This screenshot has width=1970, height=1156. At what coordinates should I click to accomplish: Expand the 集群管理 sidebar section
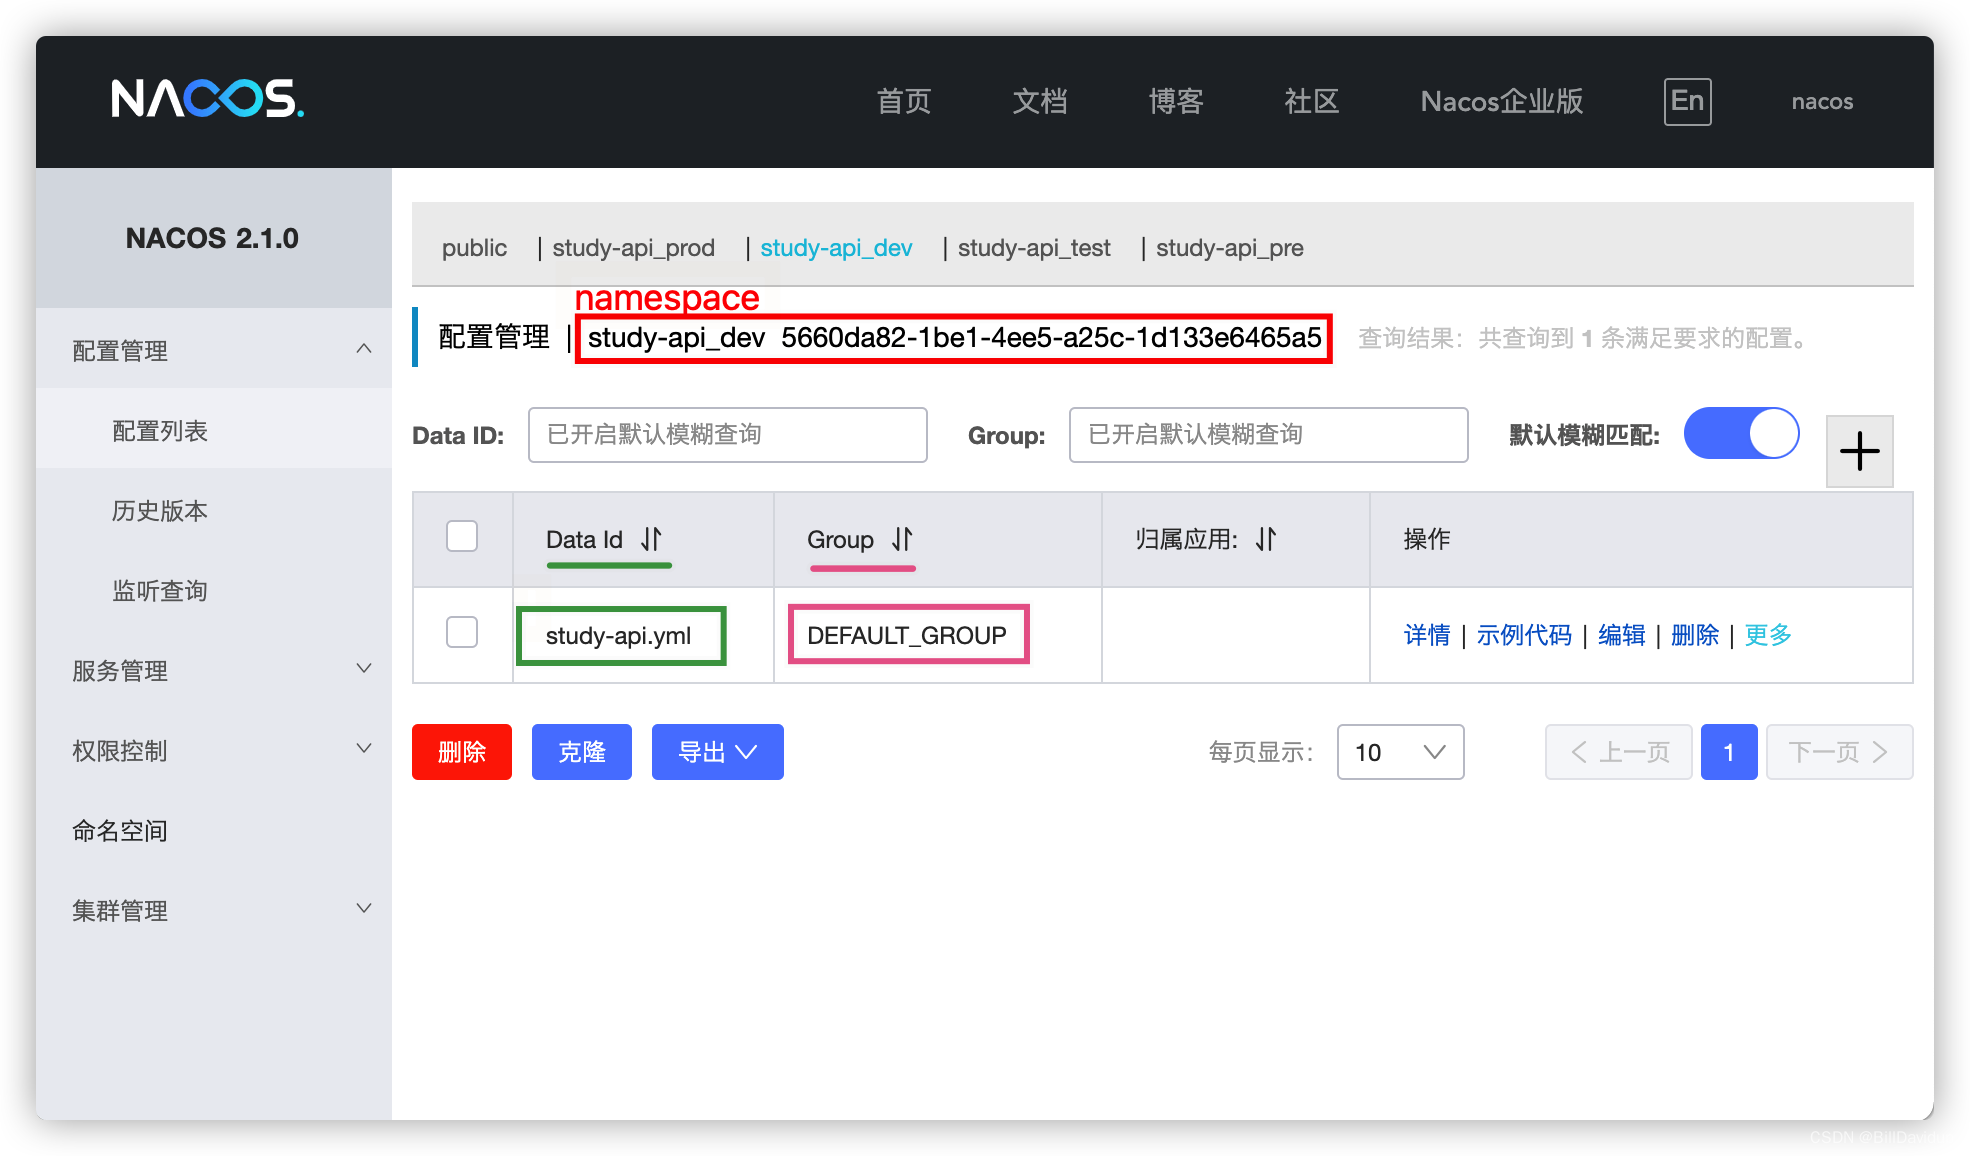(214, 910)
